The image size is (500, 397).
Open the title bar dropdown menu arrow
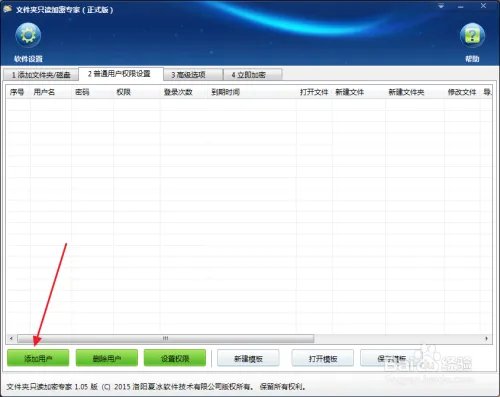point(441,6)
